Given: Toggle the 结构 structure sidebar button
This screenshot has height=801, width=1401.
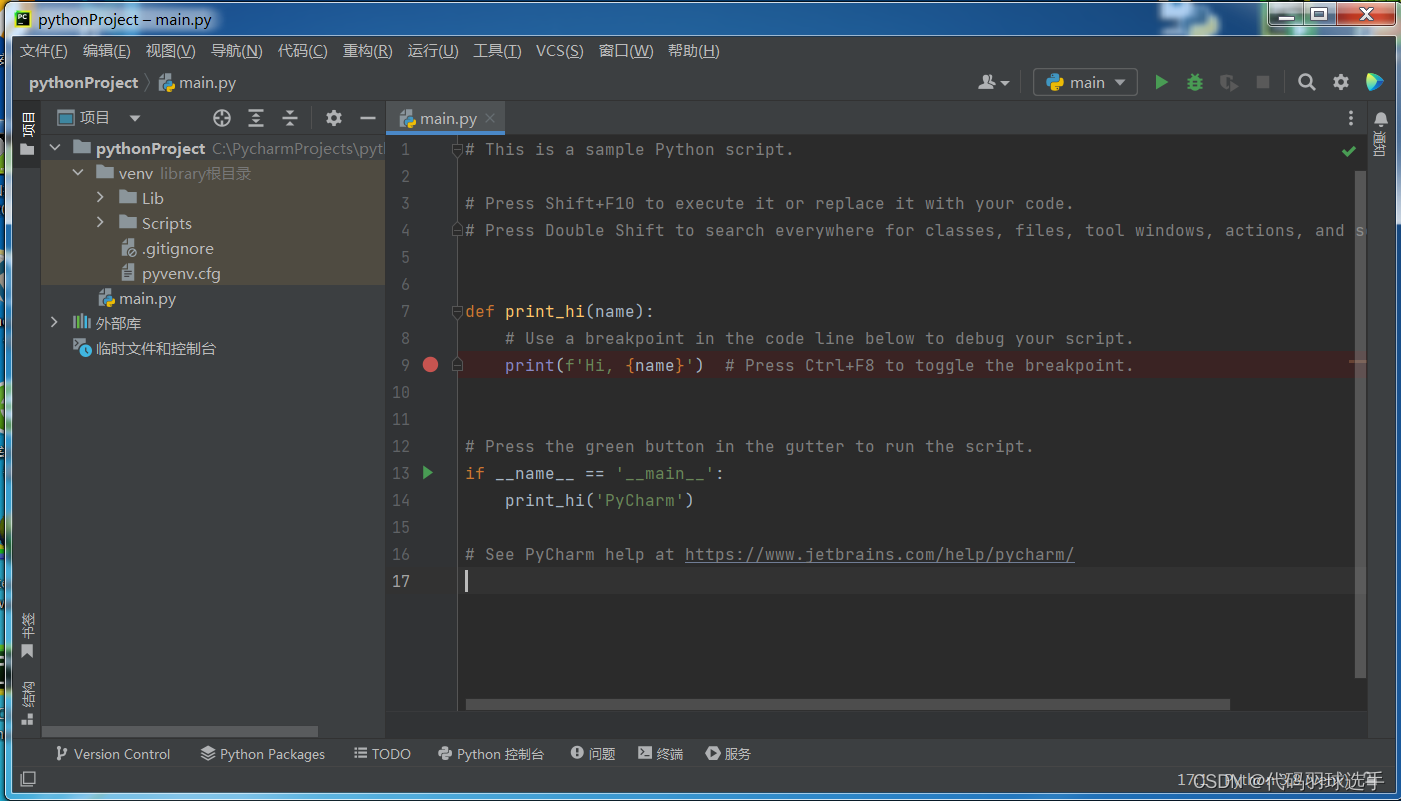Looking at the screenshot, I should point(27,703).
